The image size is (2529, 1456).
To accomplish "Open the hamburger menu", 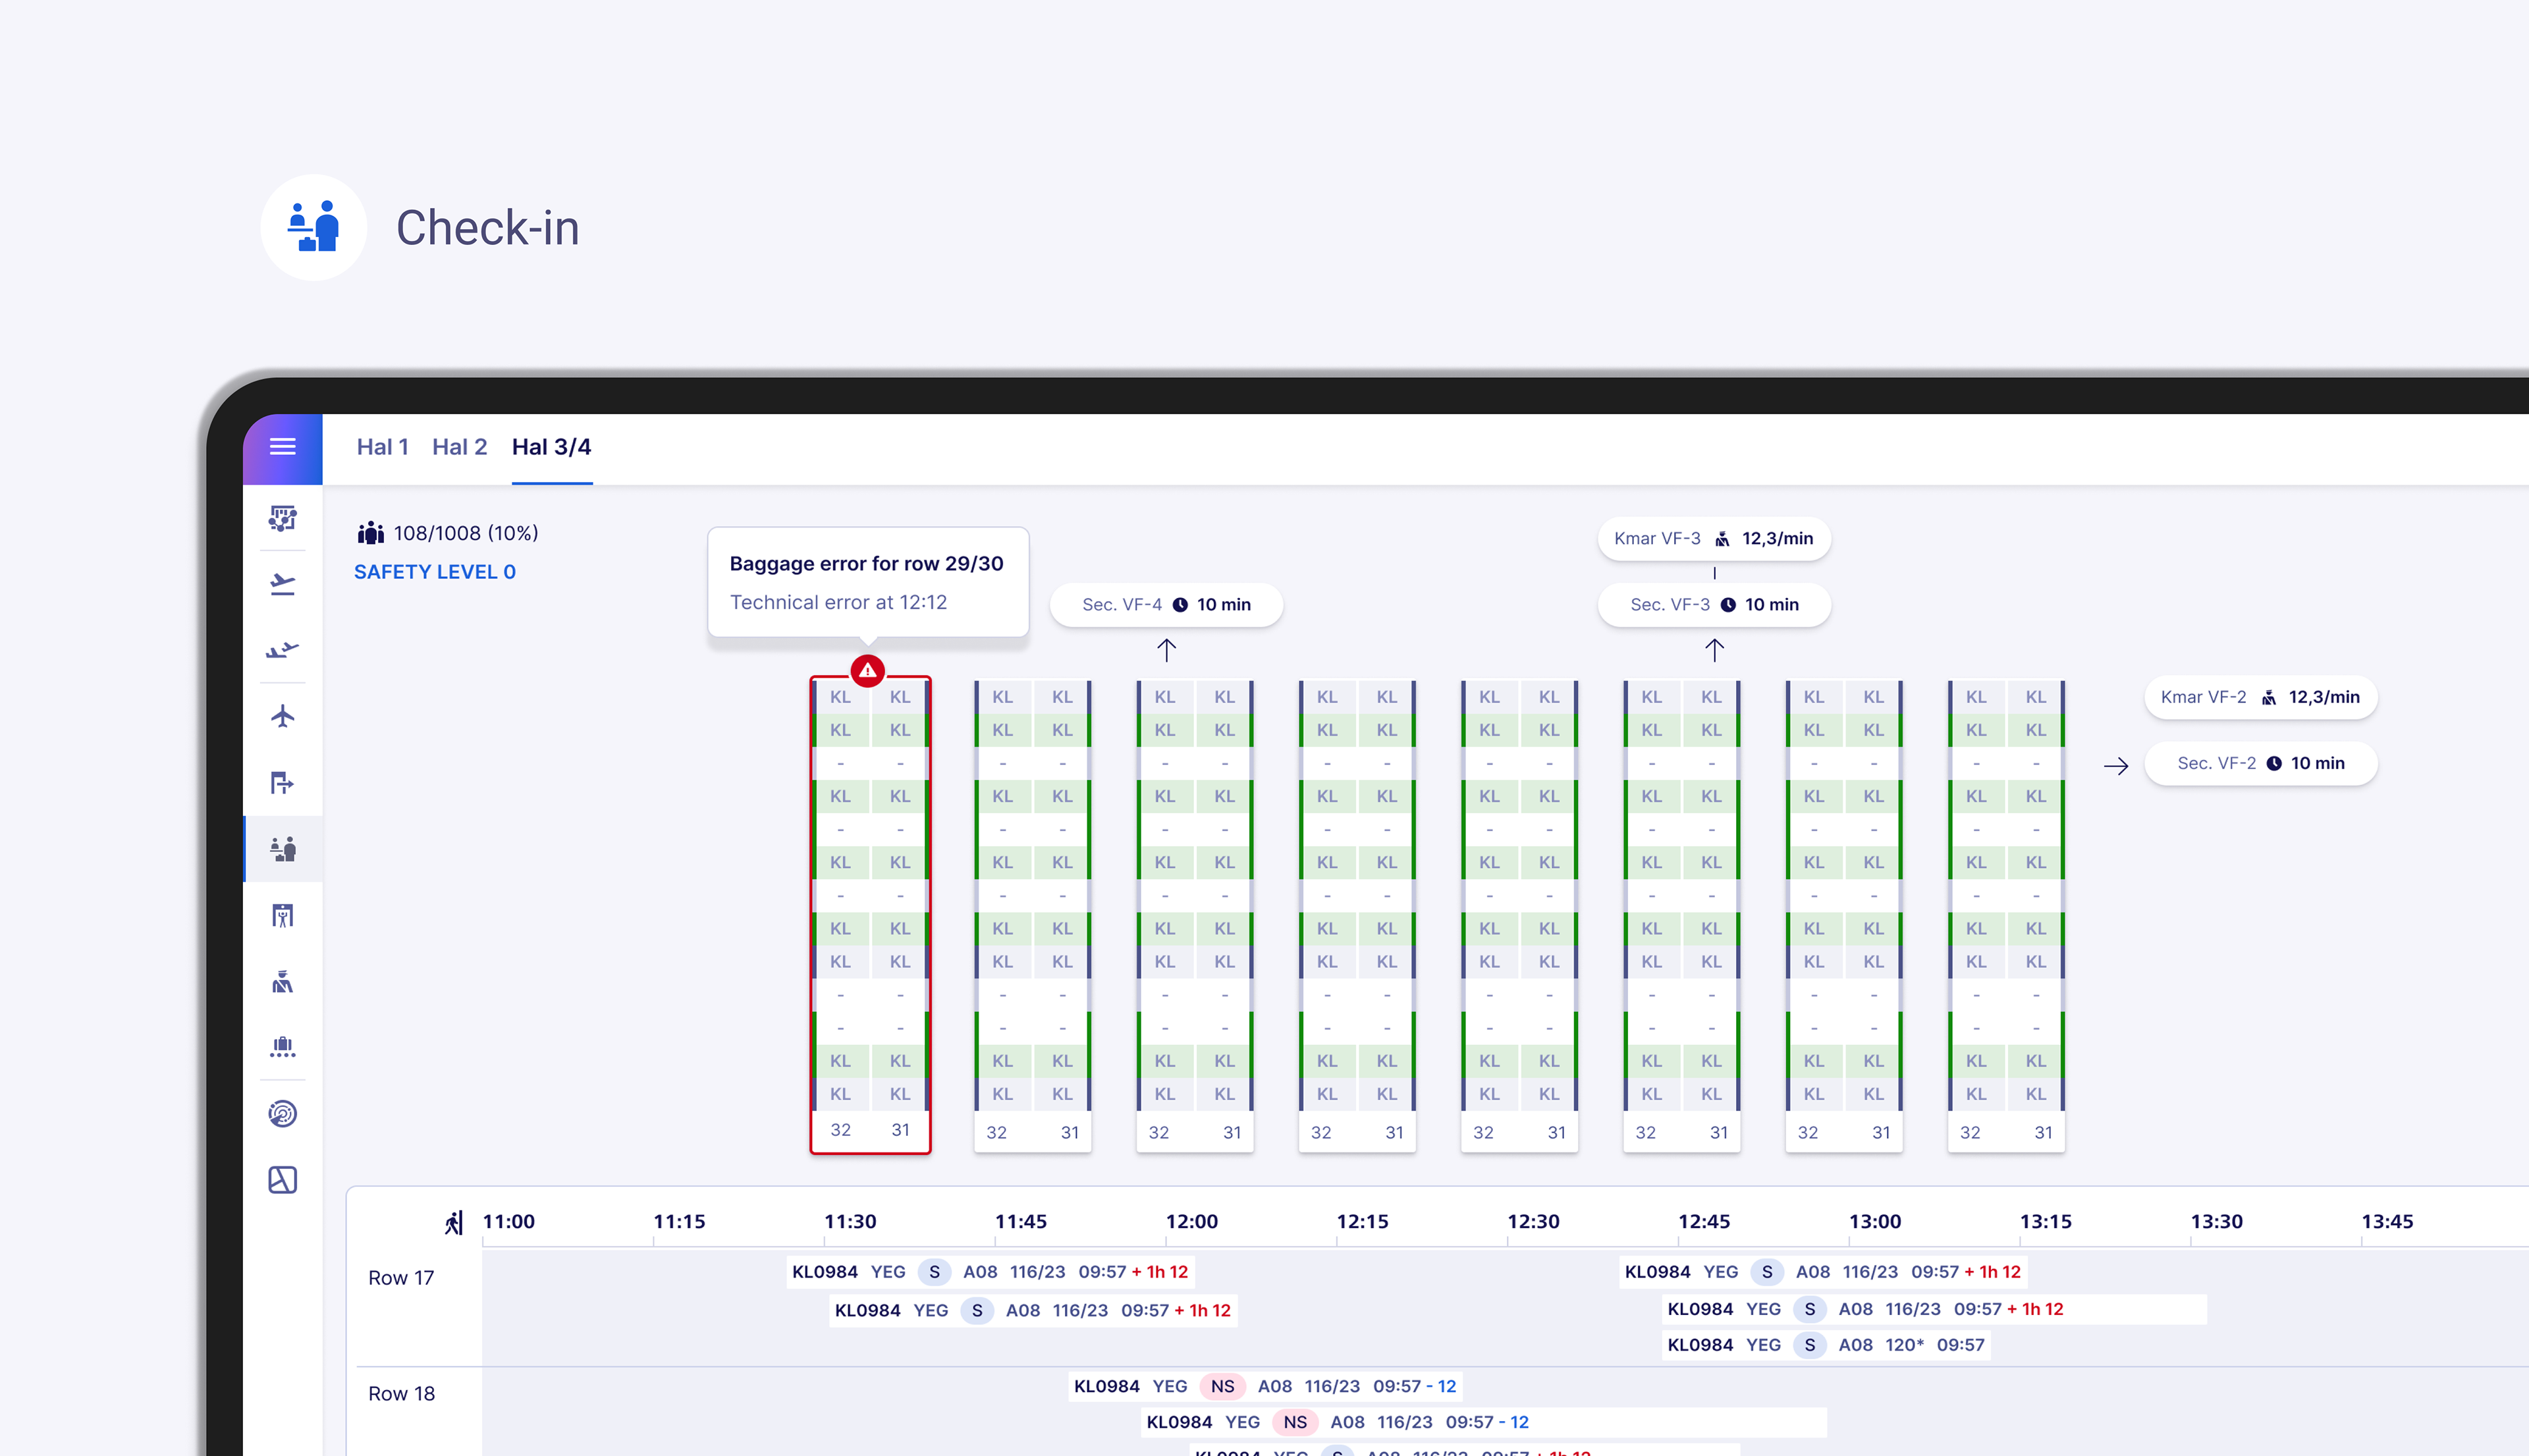I will tap(282, 447).
